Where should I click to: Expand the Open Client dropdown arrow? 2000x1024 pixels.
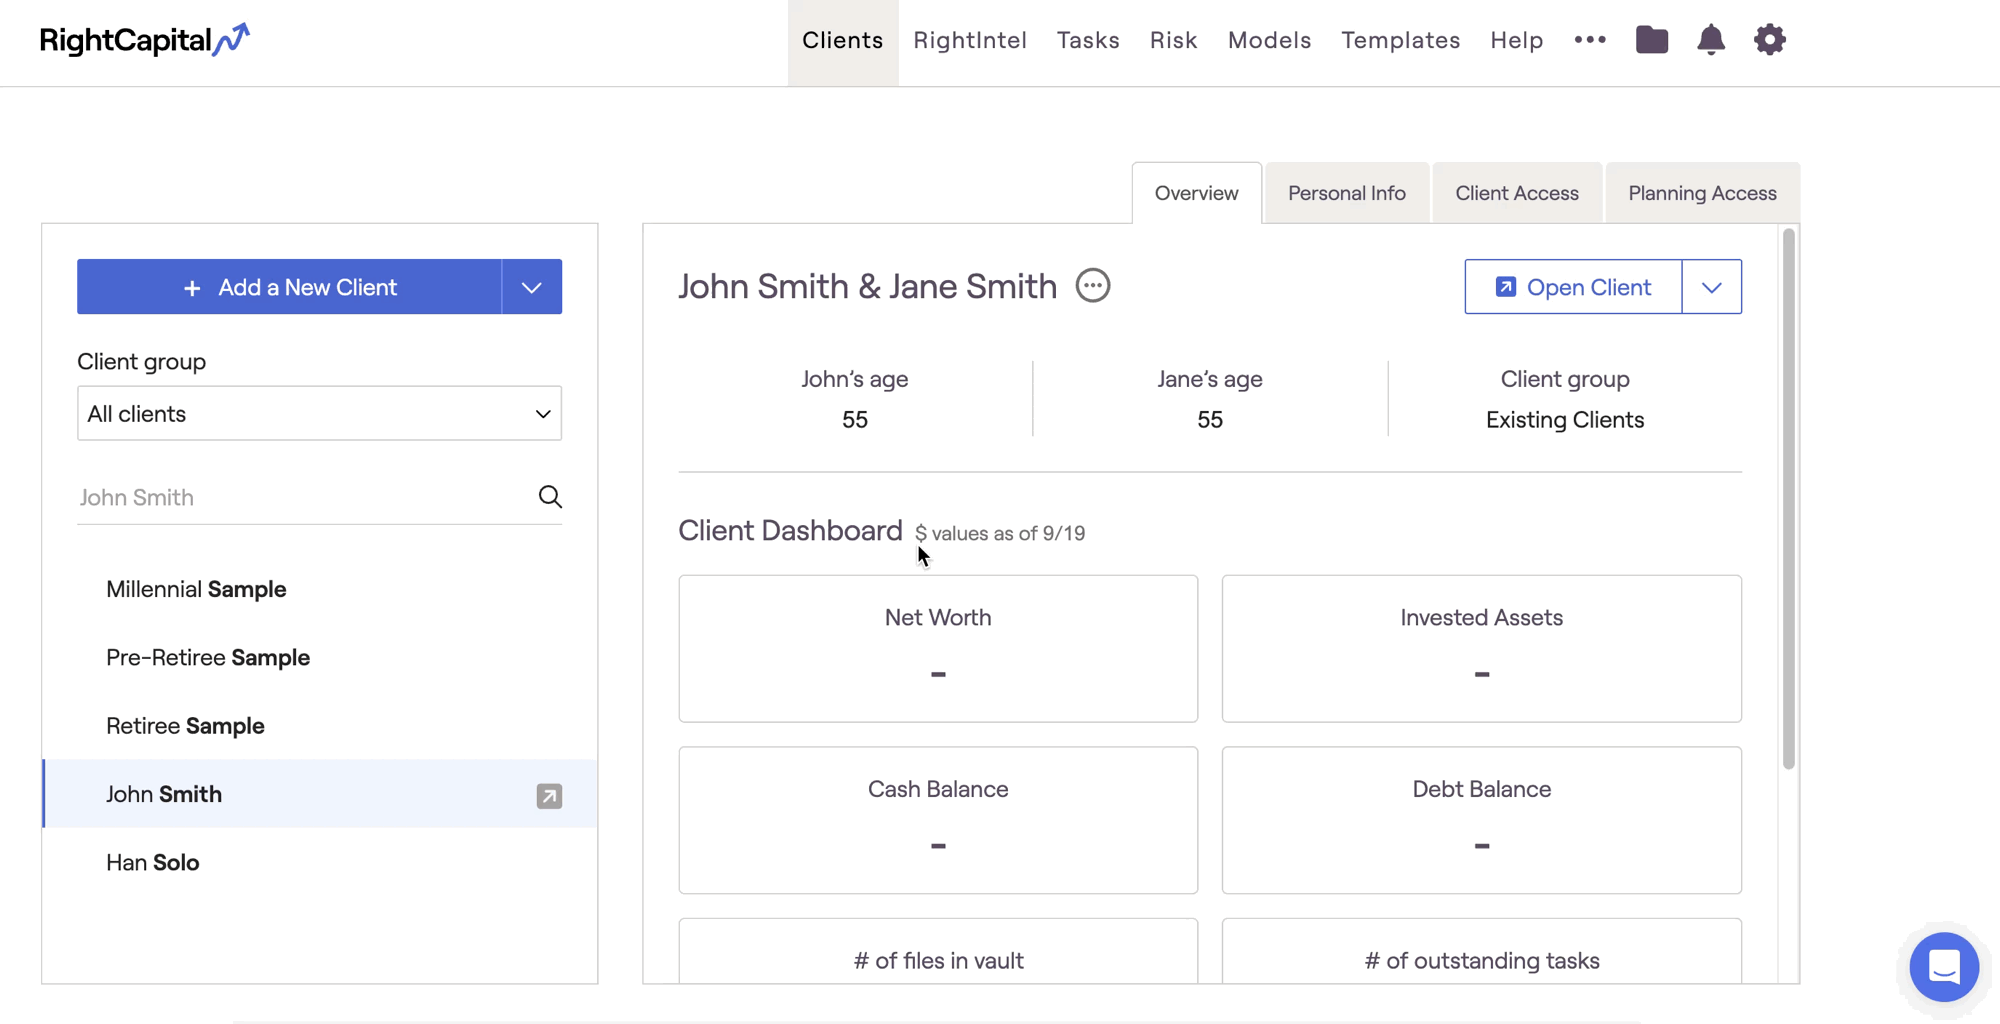[x=1711, y=288]
